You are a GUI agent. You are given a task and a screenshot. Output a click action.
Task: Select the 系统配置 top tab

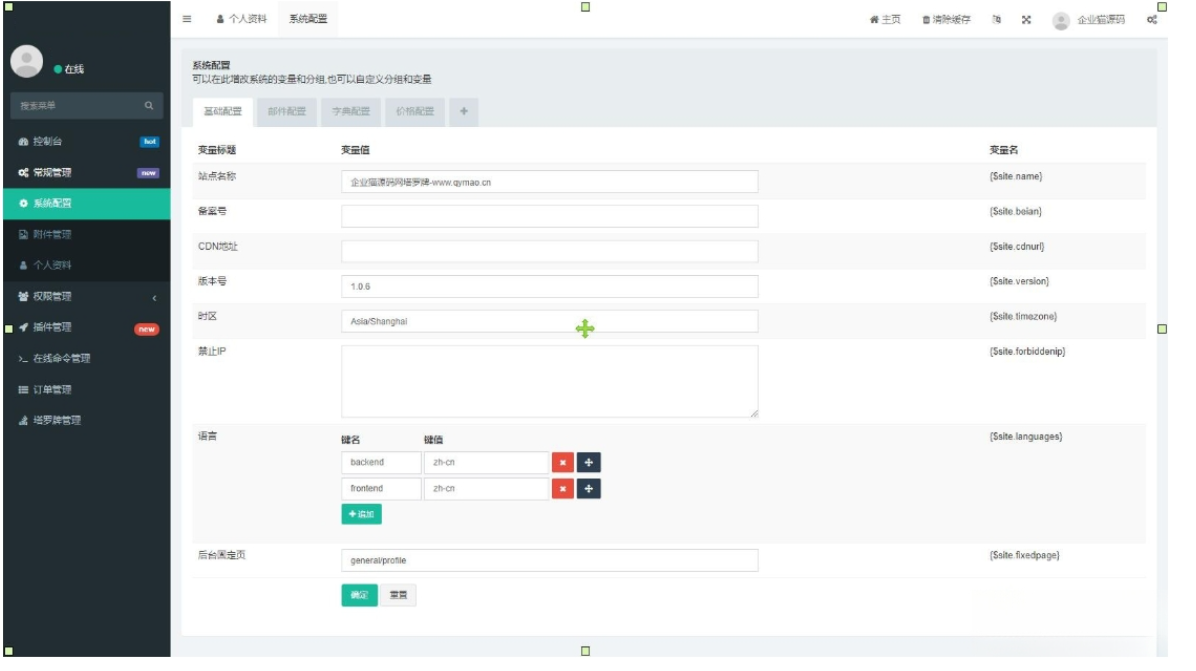pos(308,19)
